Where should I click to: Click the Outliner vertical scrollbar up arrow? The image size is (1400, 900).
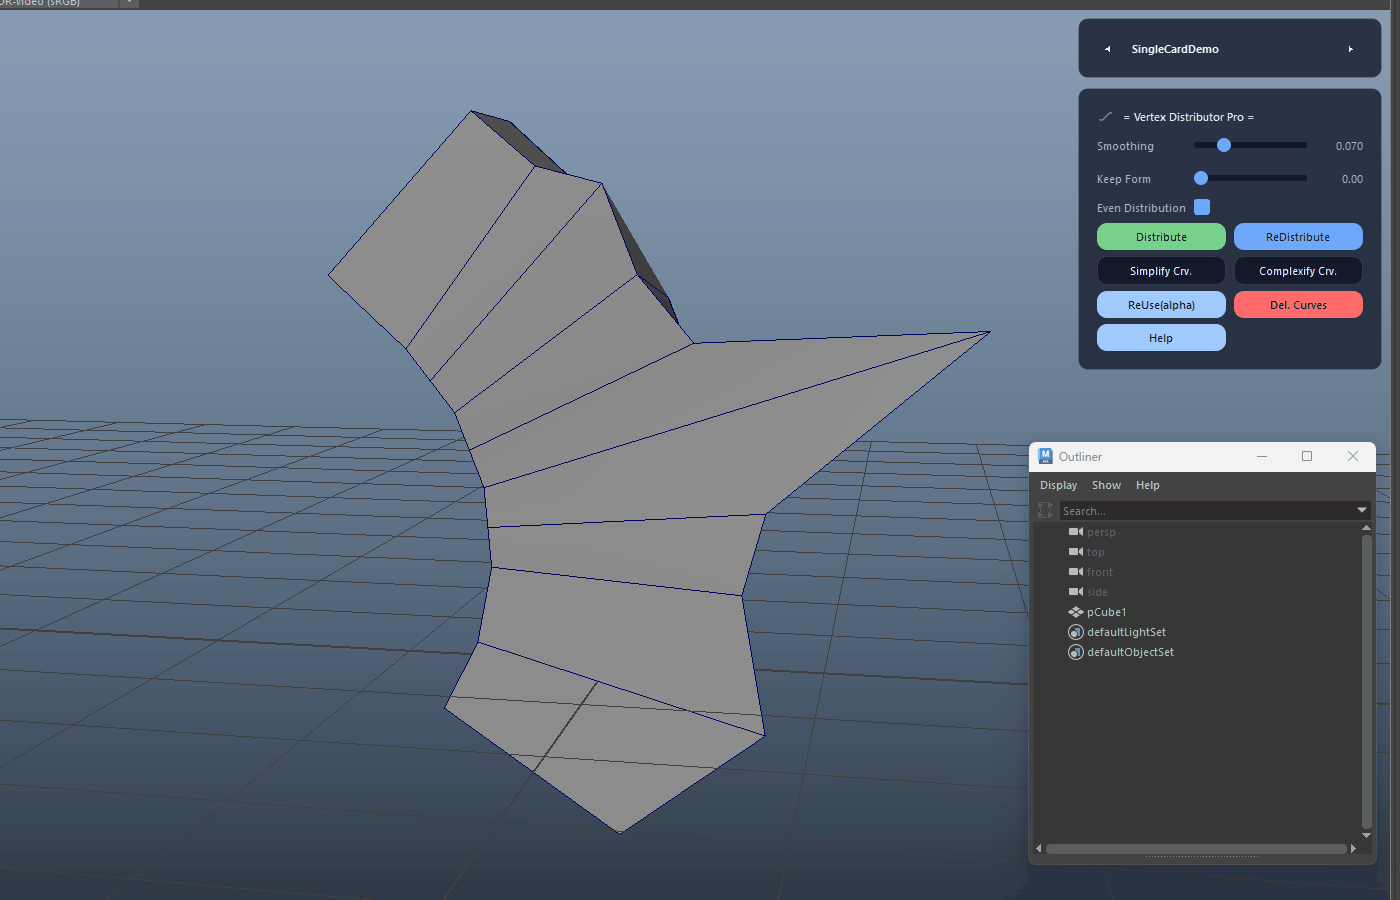(x=1366, y=527)
